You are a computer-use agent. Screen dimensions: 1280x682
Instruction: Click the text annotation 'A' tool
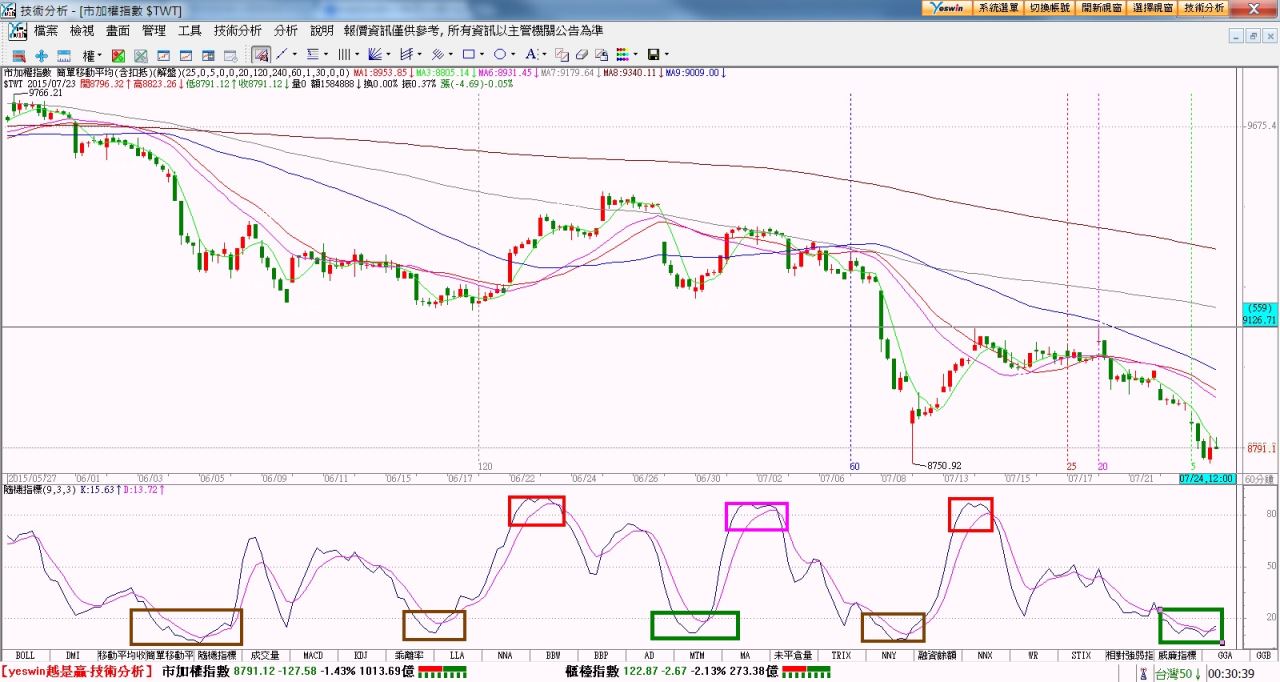click(x=531, y=55)
